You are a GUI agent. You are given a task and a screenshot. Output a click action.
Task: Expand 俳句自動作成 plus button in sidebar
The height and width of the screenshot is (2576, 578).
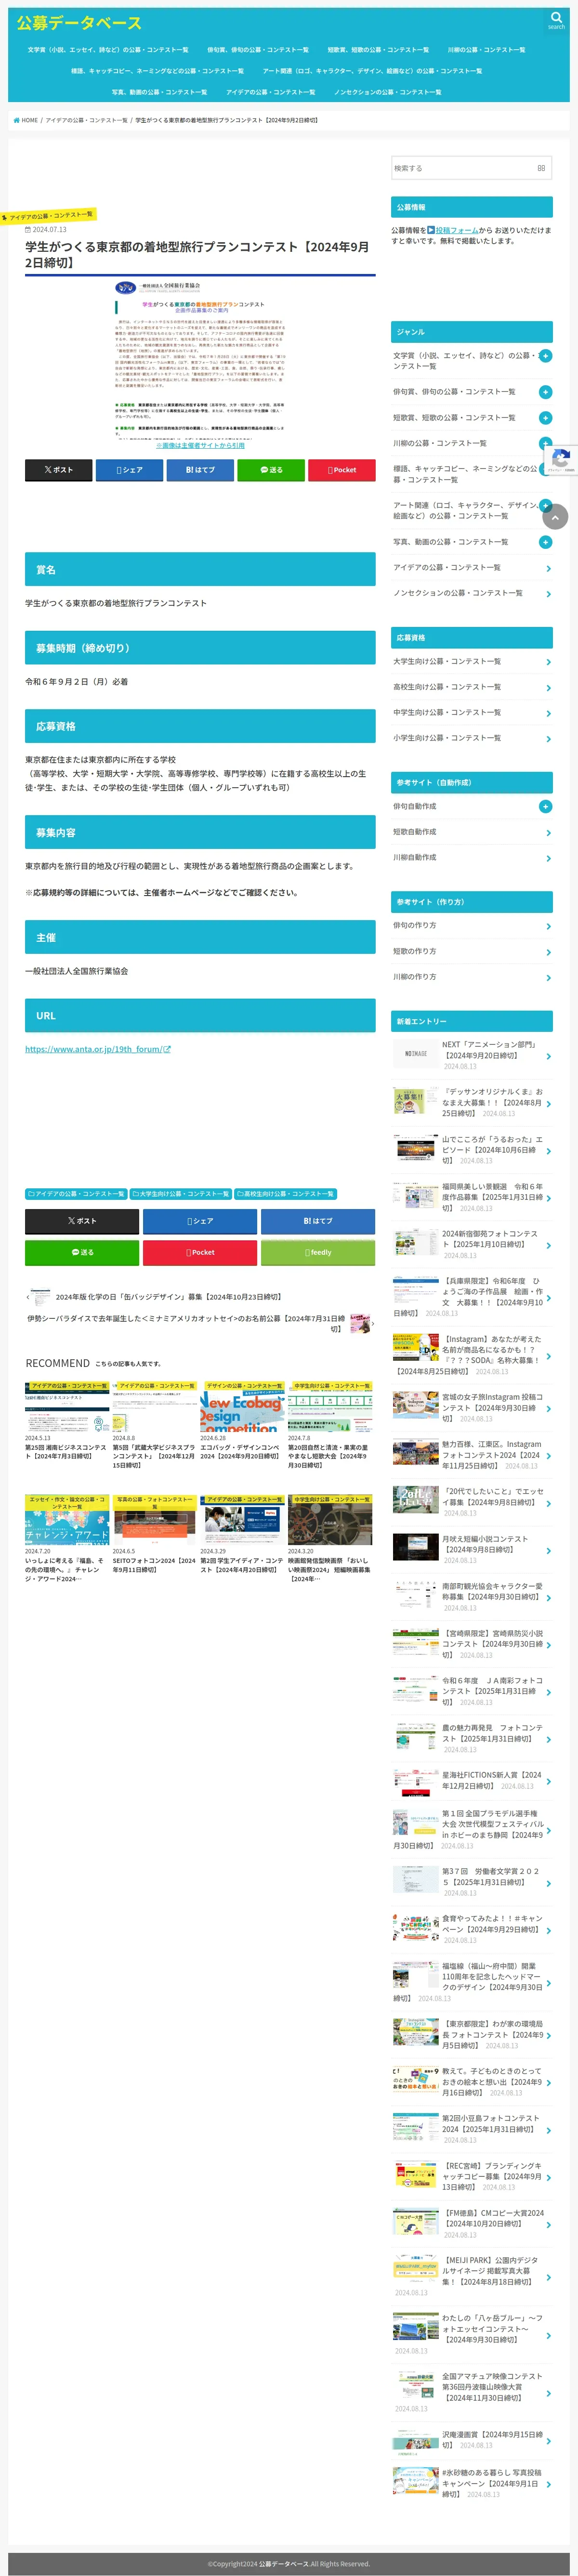545,806
